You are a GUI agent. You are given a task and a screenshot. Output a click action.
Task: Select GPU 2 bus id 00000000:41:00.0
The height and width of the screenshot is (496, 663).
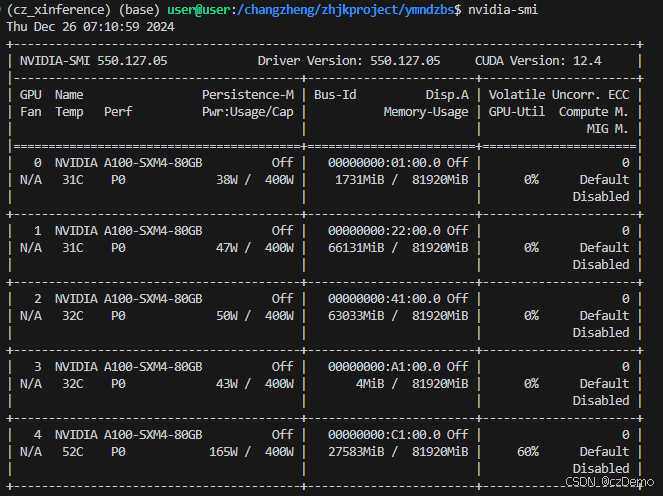pos(384,299)
